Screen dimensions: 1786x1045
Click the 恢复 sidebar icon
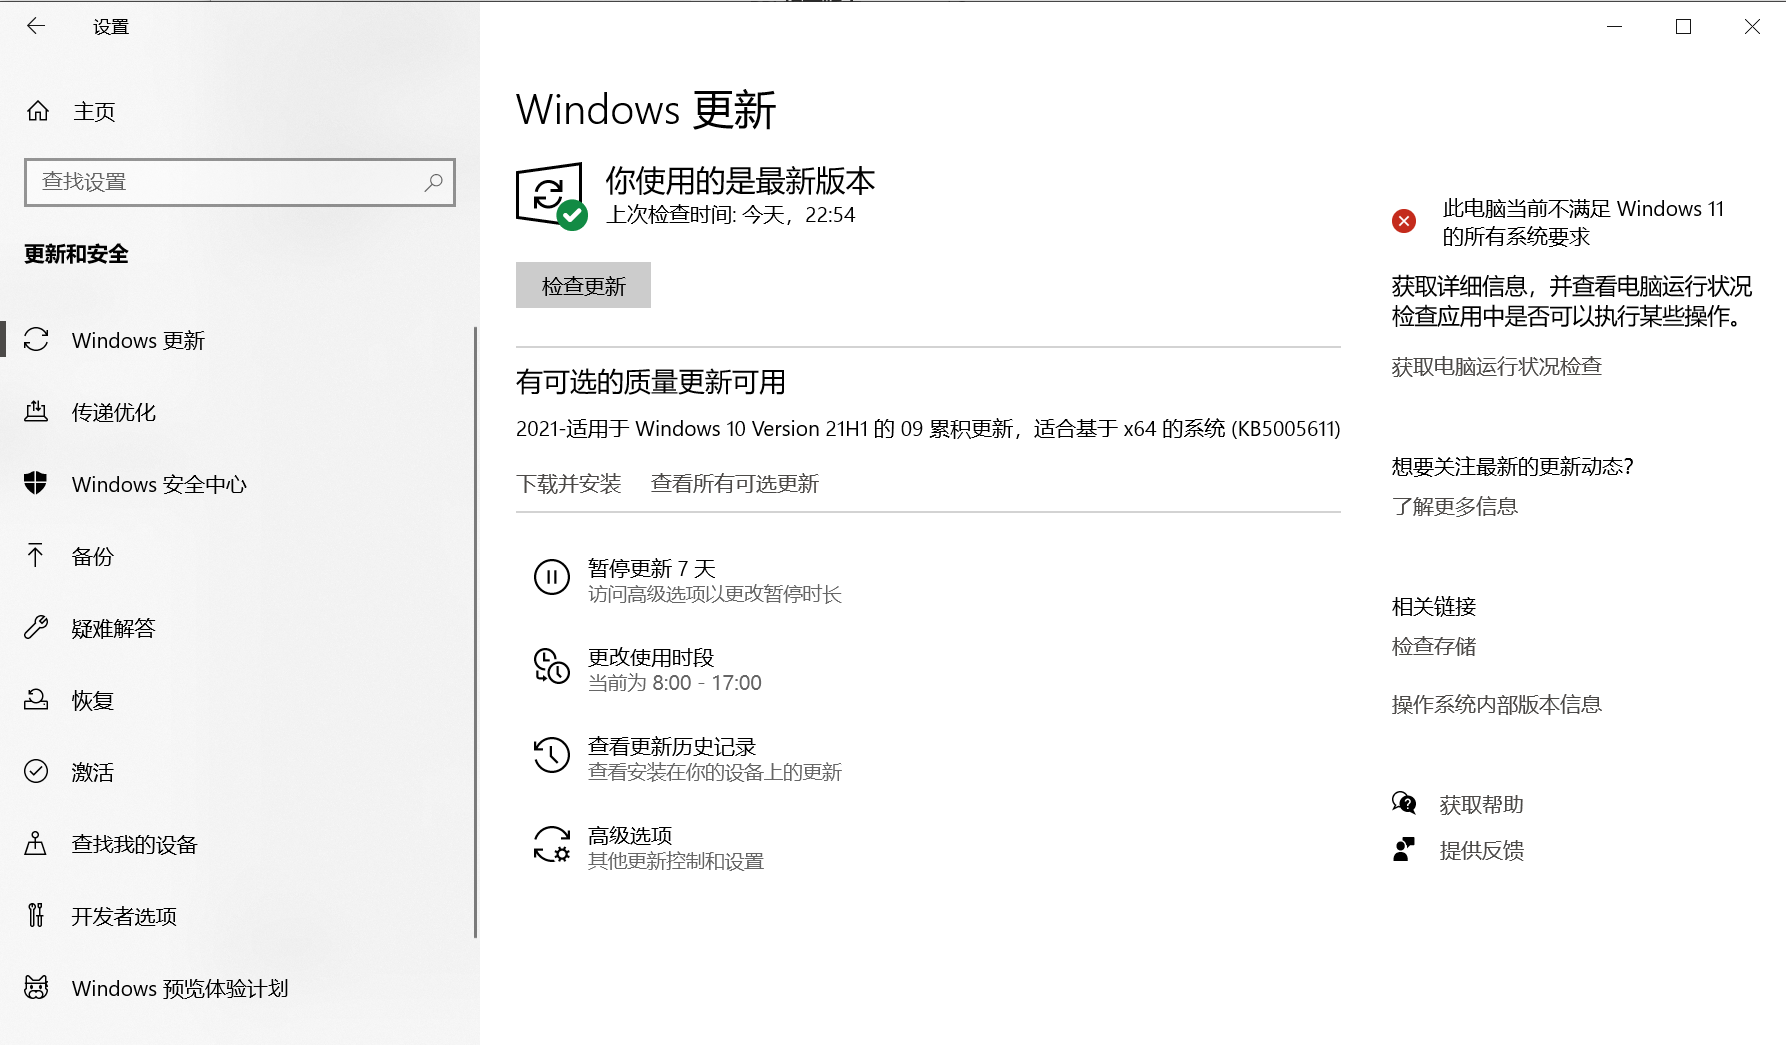pos(36,700)
